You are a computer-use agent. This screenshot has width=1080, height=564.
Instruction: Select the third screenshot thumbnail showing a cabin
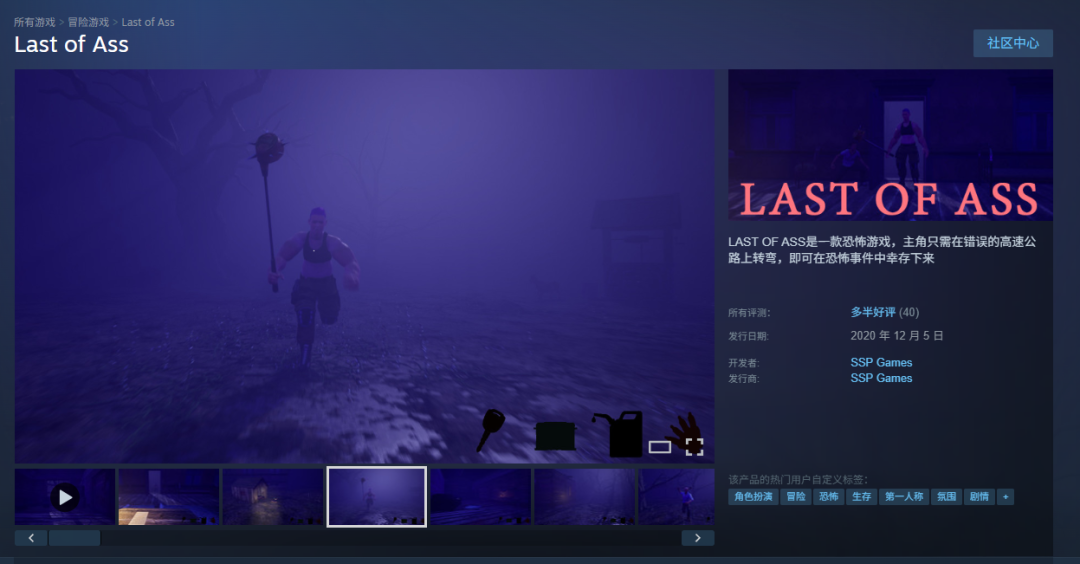tap(273, 497)
